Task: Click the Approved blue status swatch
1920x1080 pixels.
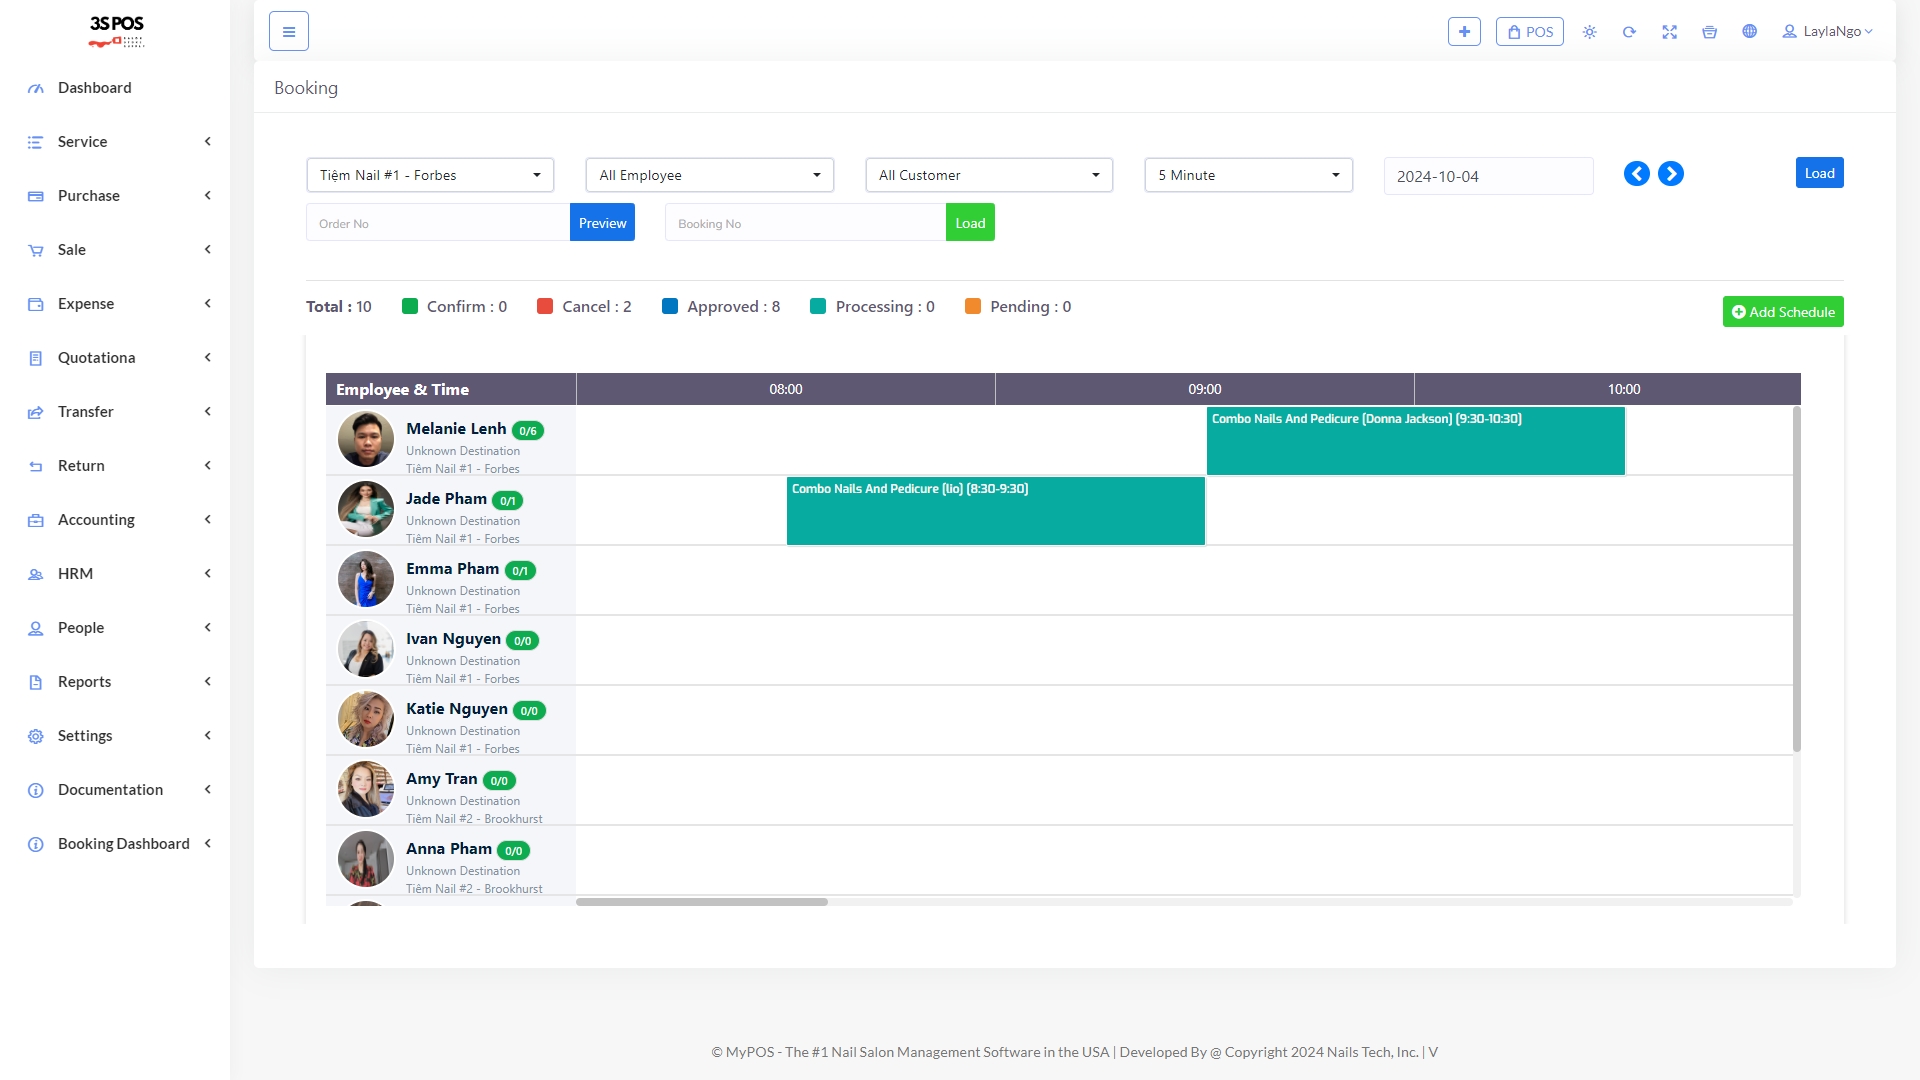Action: tap(670, 307)
